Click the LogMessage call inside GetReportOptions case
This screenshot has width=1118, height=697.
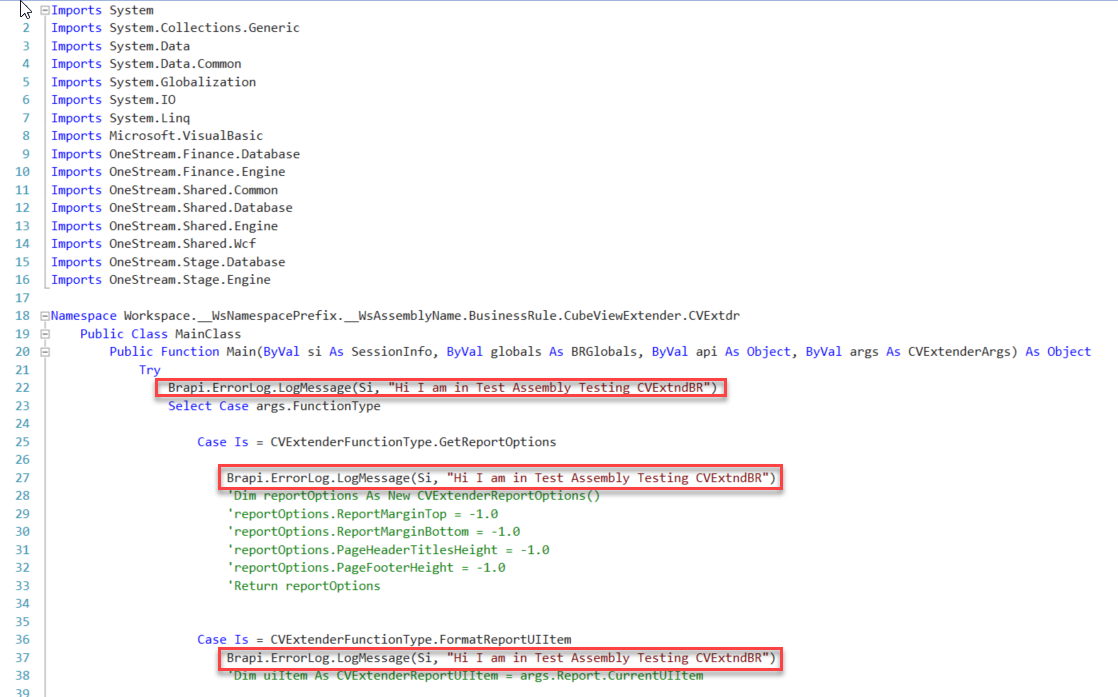click(x=500, y=477)
